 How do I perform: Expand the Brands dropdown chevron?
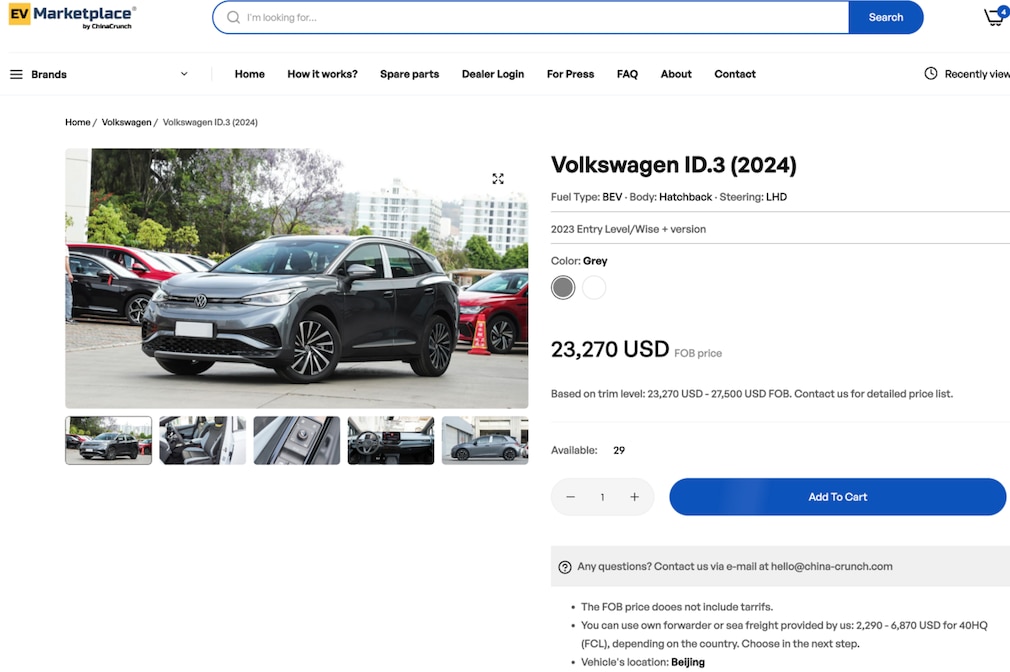pos(184,74)
